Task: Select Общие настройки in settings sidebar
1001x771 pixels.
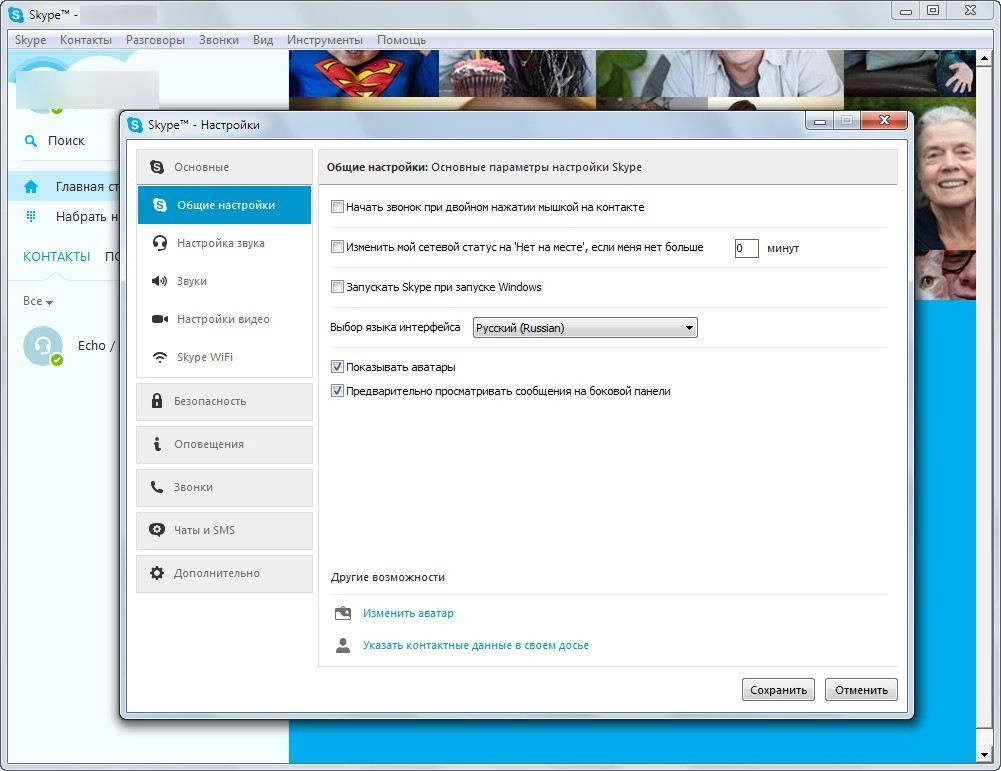Action: coord(224,205)
